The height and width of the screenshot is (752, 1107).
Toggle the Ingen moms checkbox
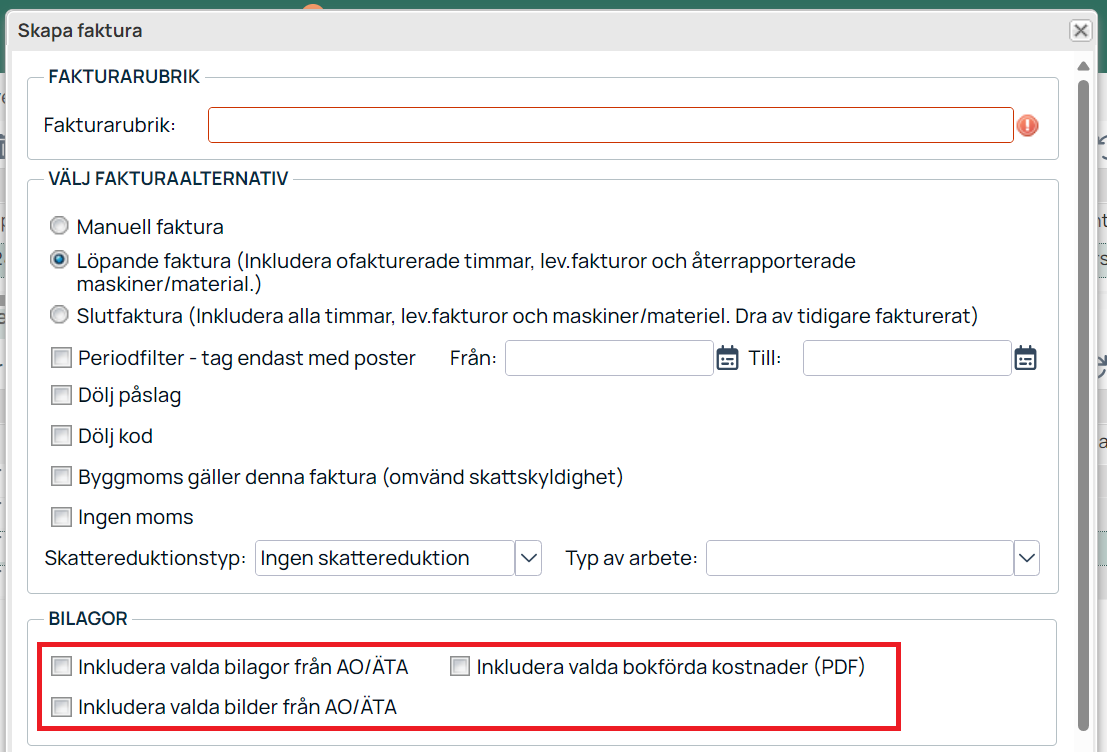62,518
